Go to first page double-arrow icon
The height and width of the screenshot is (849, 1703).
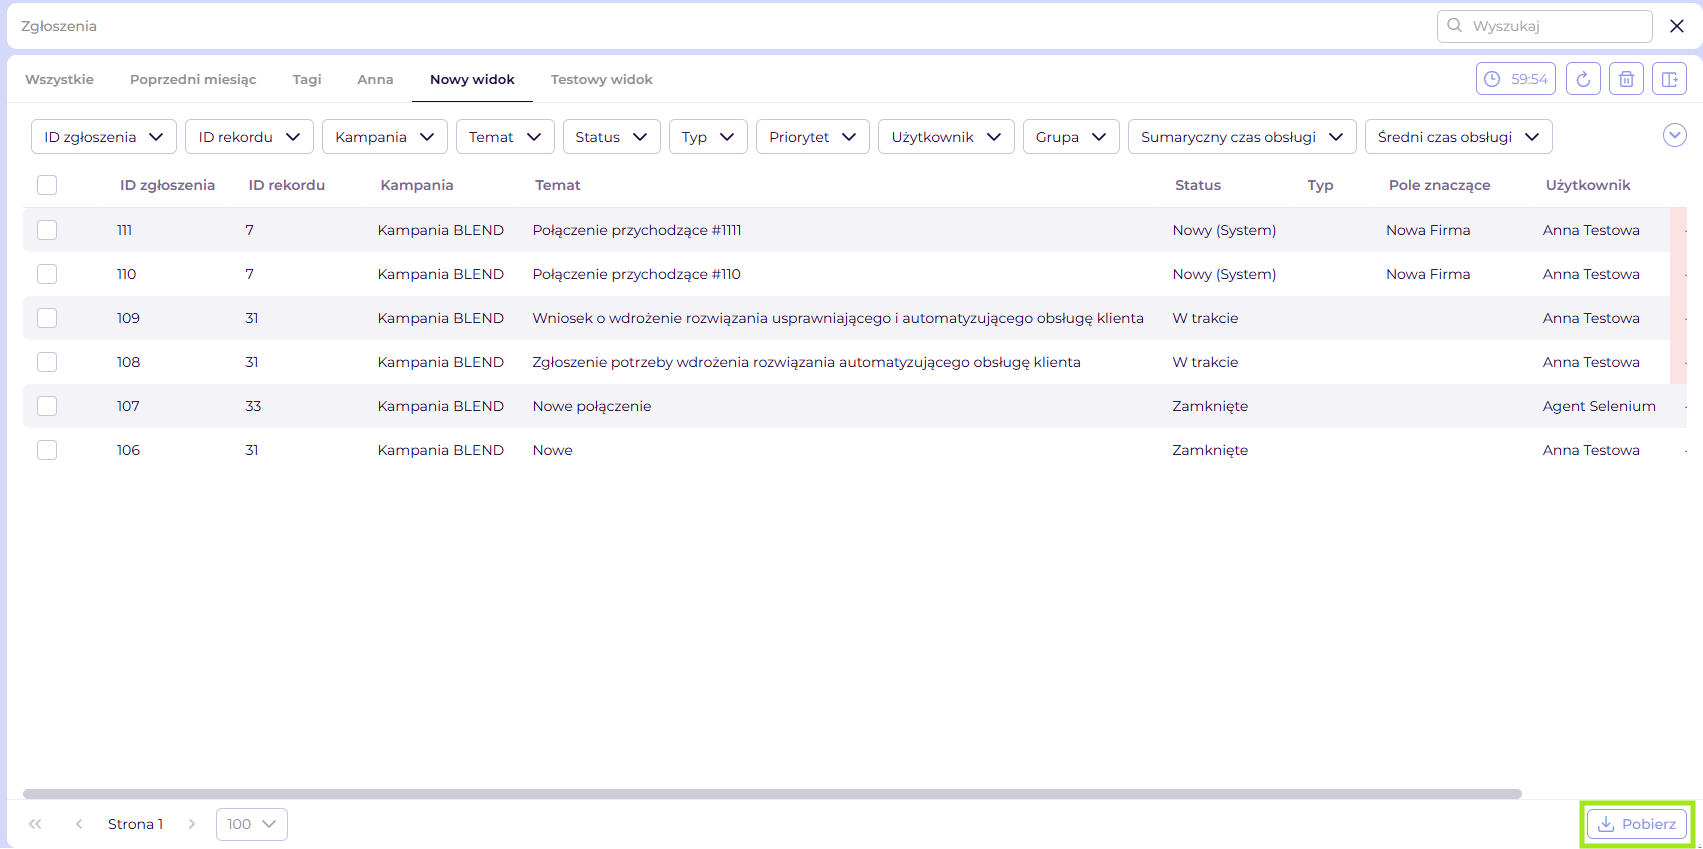[x=35, y=824]
